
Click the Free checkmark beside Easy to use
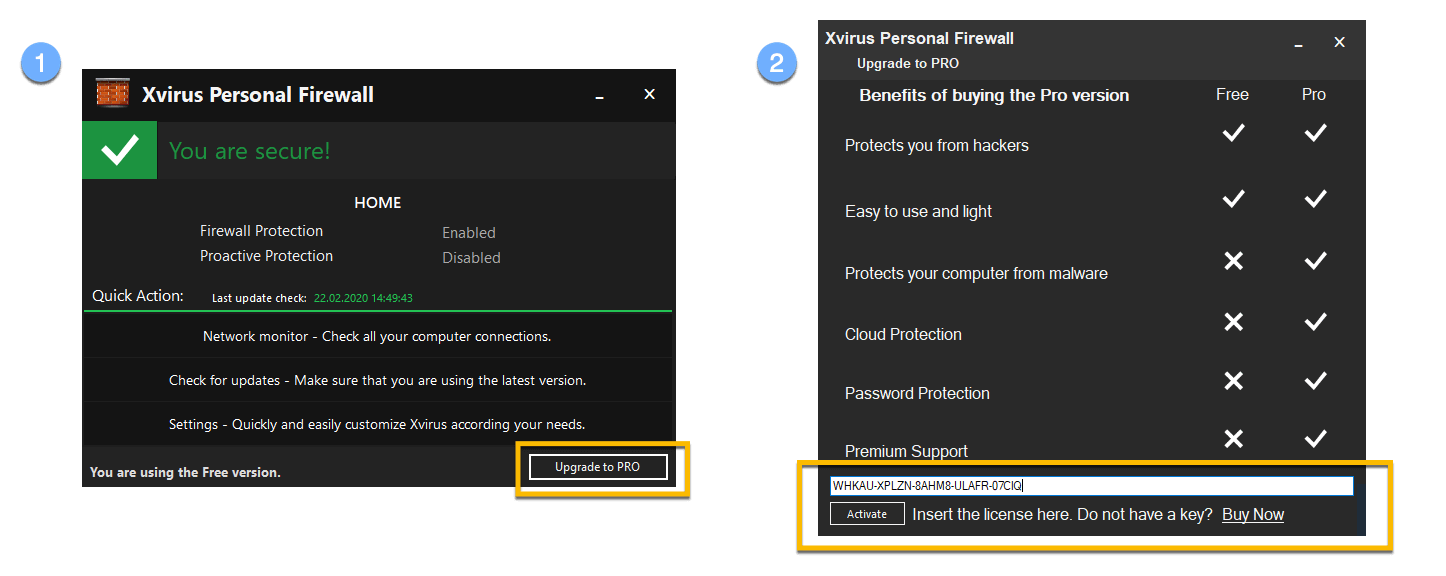click(x=1232, y=198)
